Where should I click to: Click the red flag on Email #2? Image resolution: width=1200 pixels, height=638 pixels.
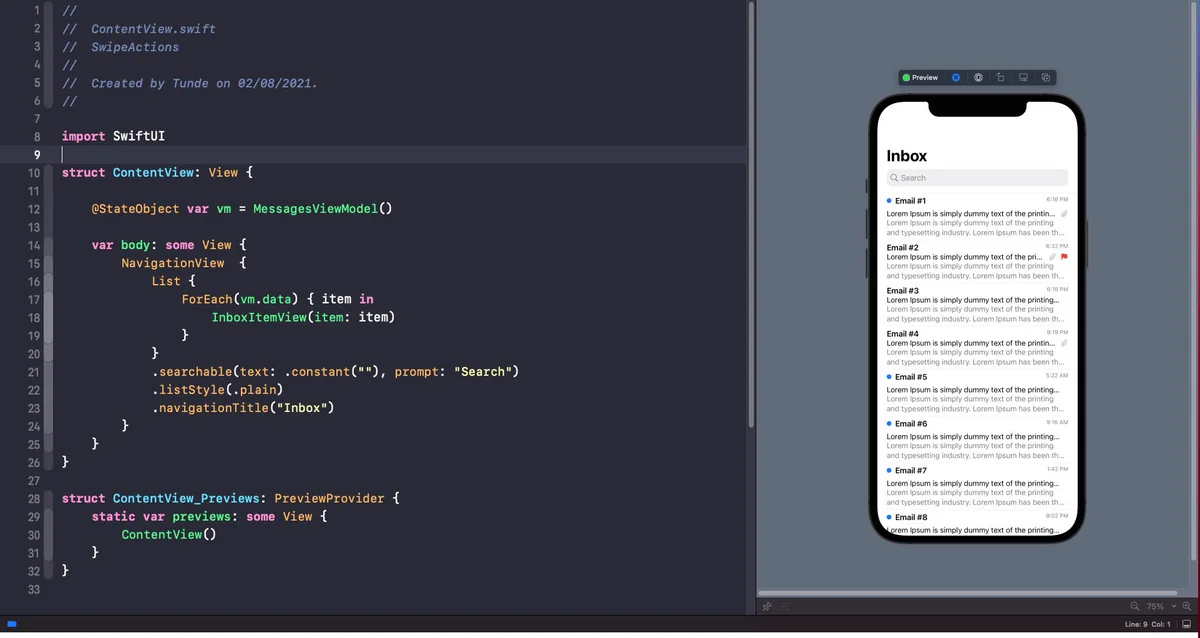[1064, 257]
